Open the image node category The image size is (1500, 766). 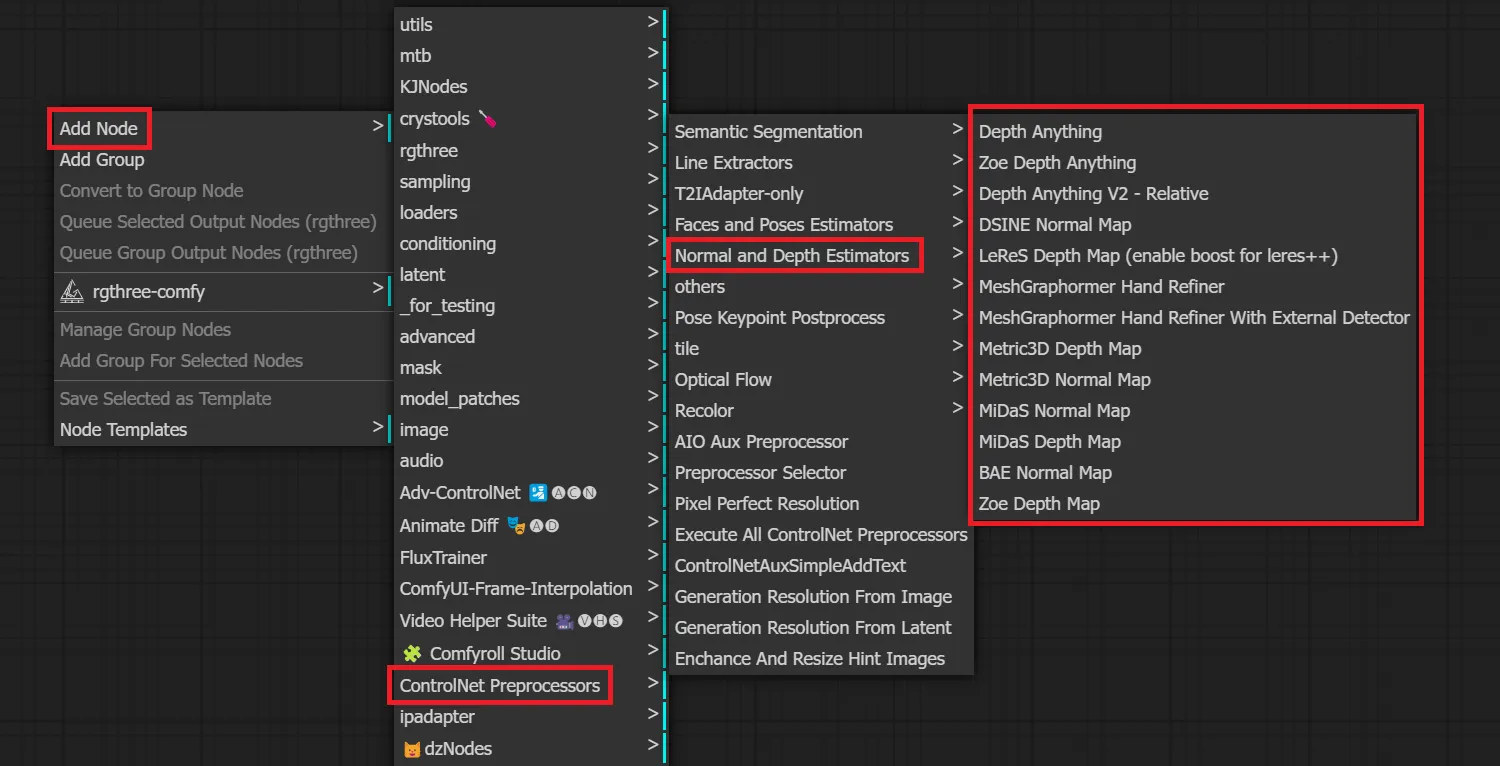pos(530,429)
